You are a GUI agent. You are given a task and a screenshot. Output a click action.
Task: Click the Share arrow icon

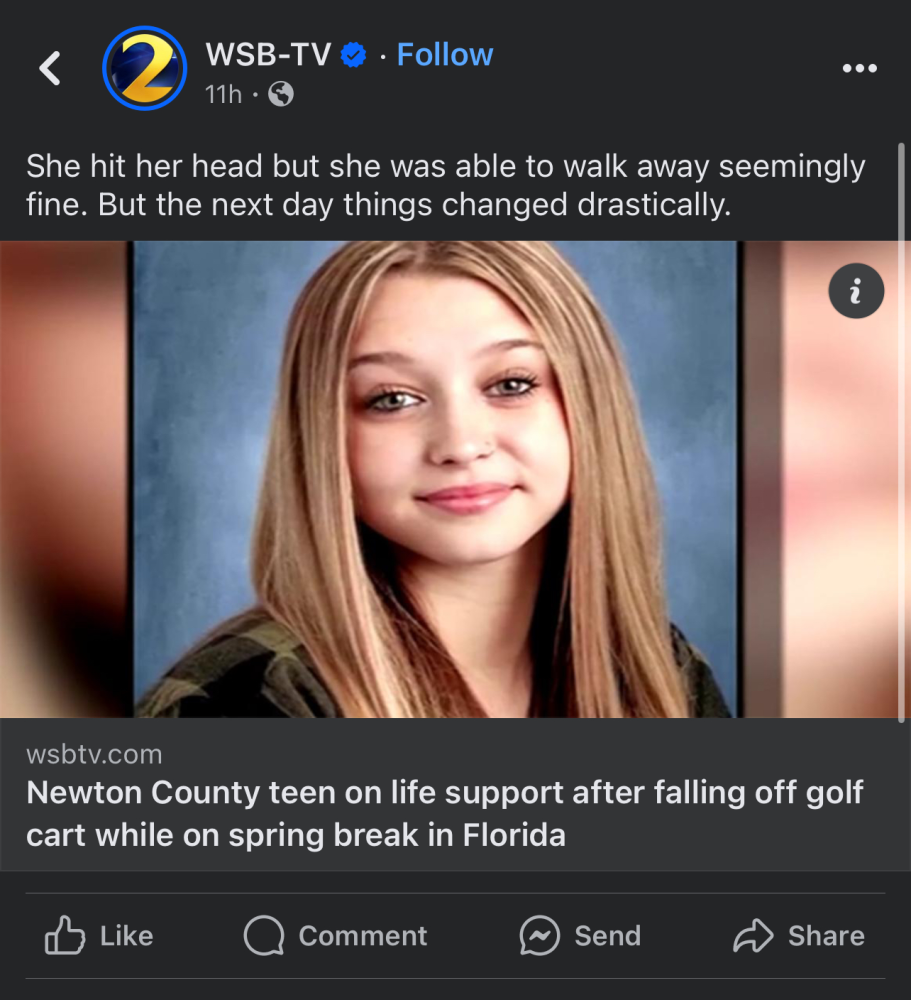tap(754, 936)
